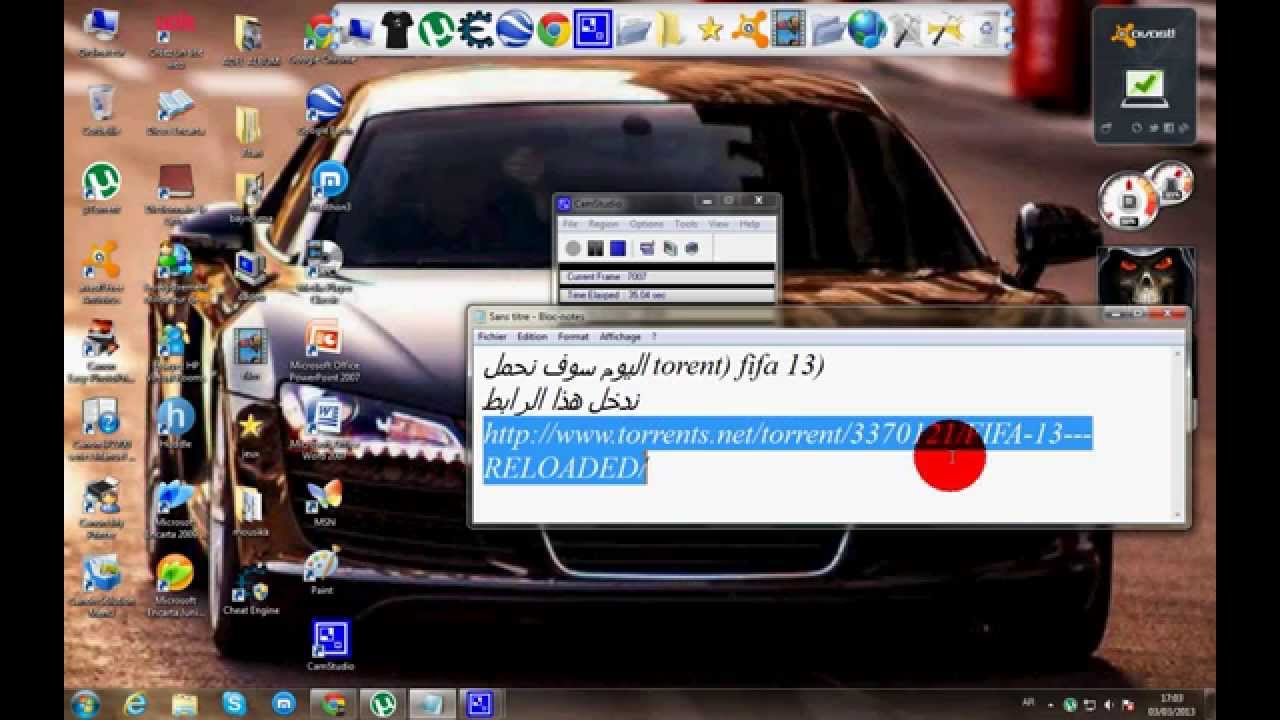Click the yellow star icon in top dock
Image resolution: width=1280 pixels, height=720 pixels.
[x=711, y=29]
